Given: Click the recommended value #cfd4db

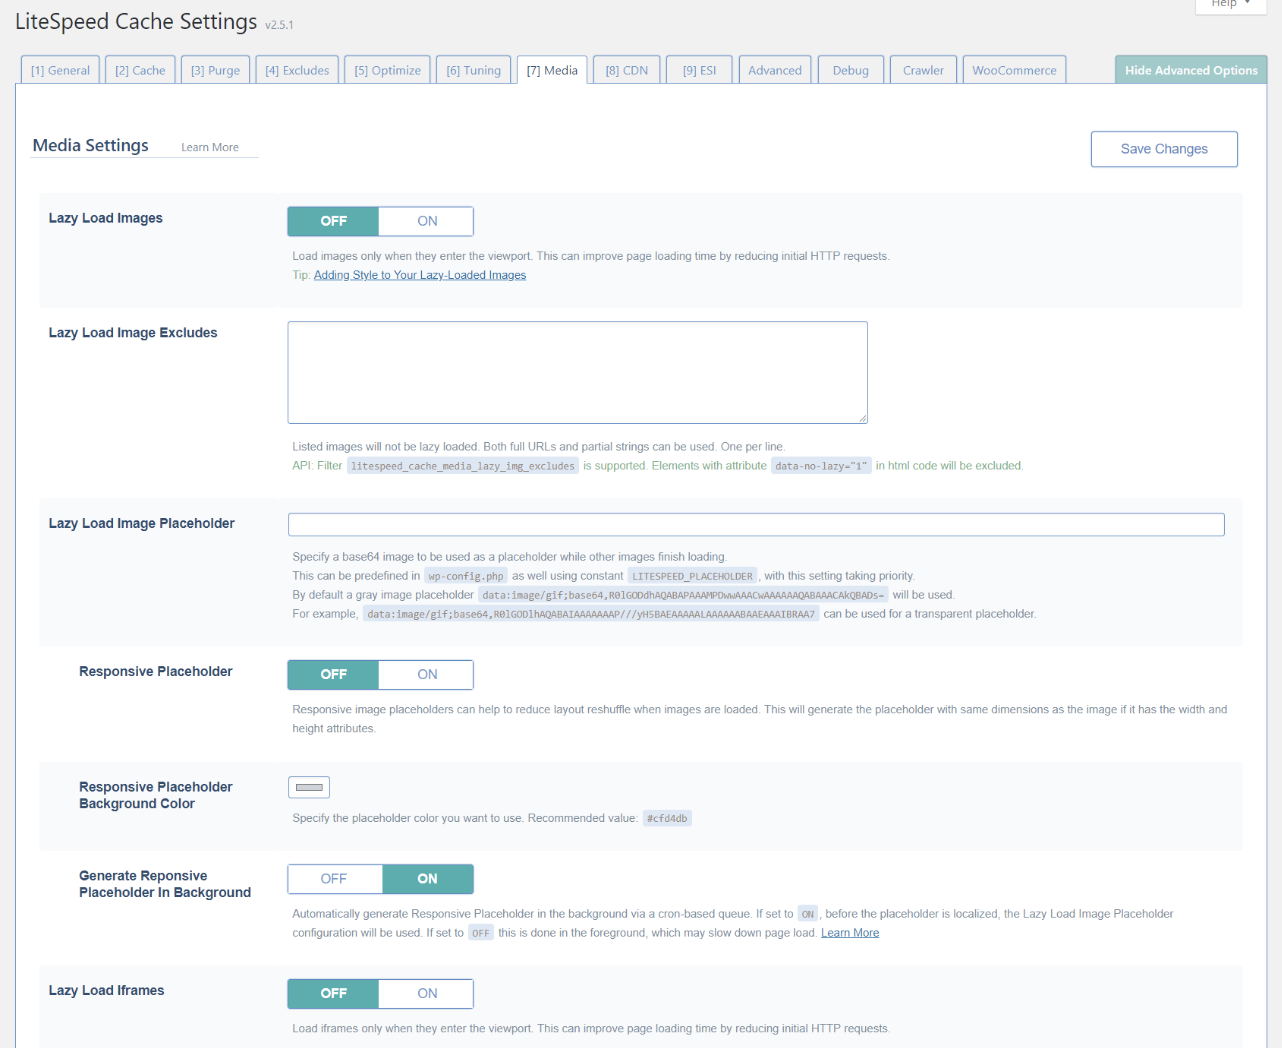Looking at the screenshot, I should click(x=667, y=818).
